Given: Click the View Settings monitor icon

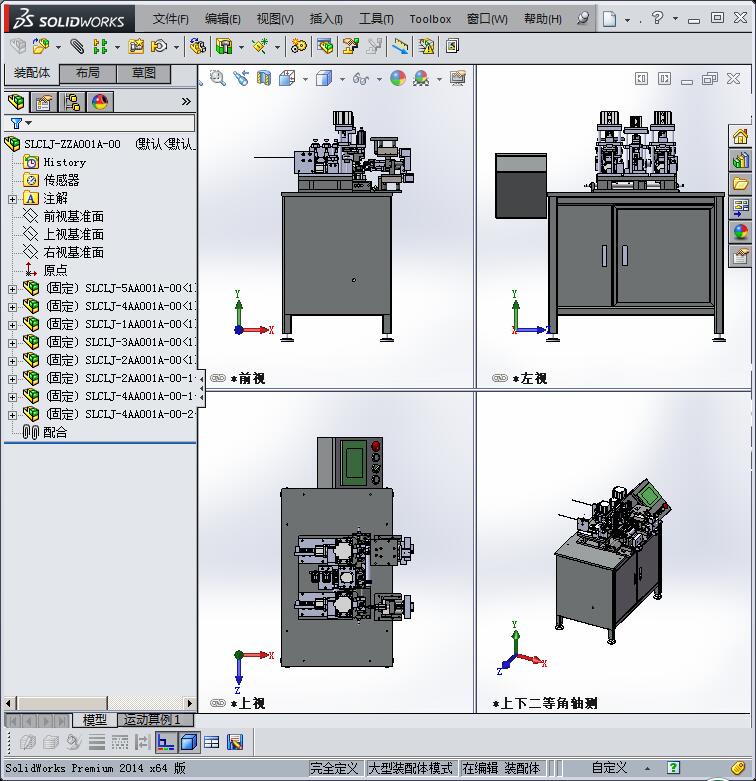Looking at the screenshot, I should pyautogui.click(x=458, y=78).
